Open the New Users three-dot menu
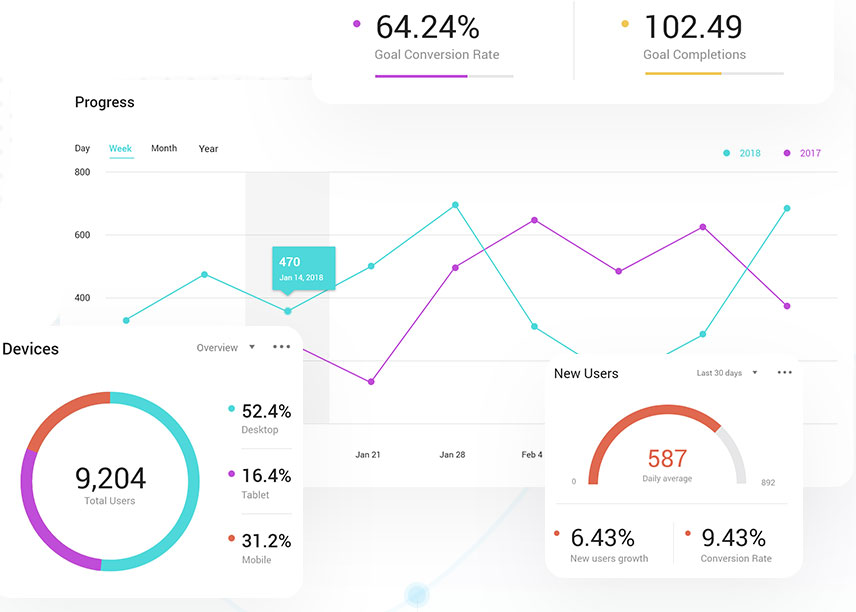The height and width of the screenshot is (612, 856). pyautogui.click(x=784, y=372)
